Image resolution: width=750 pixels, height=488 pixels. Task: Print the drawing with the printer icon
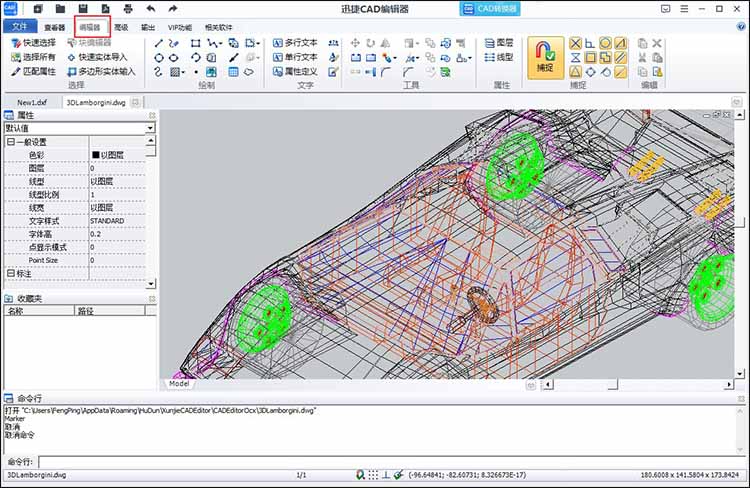click(128, 8)
